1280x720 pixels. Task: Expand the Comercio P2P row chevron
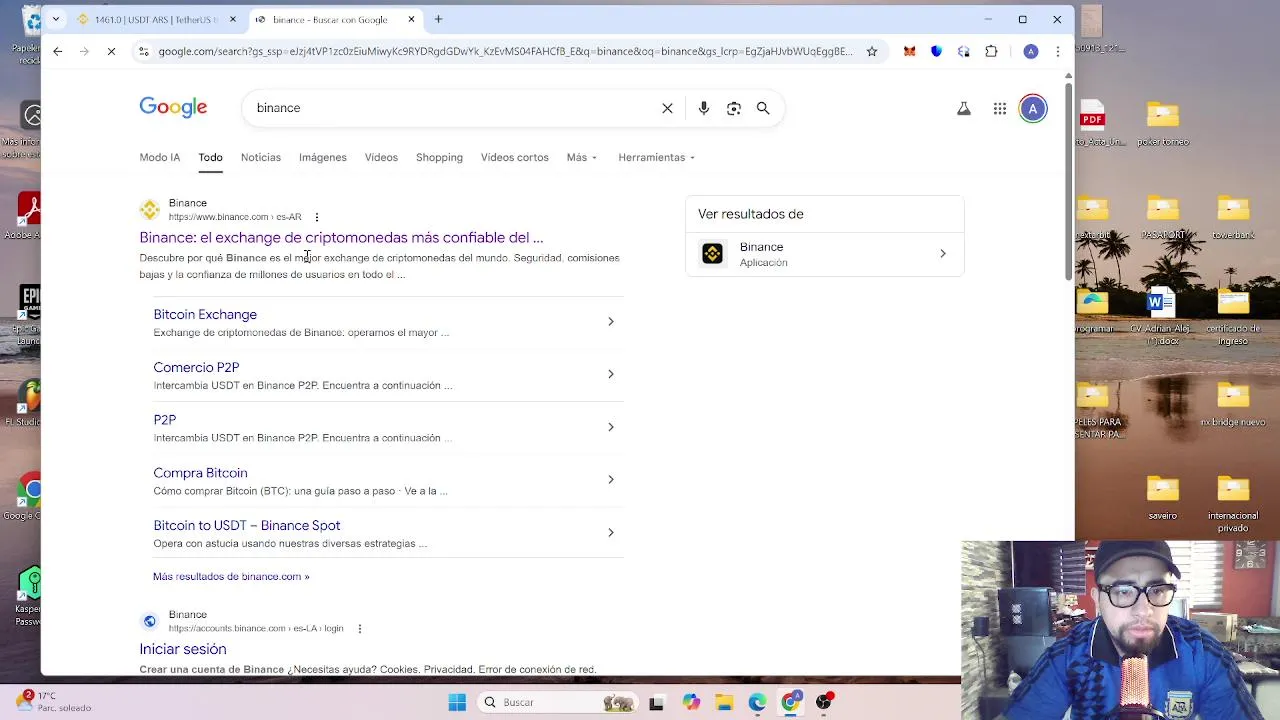tap(610, 374)
